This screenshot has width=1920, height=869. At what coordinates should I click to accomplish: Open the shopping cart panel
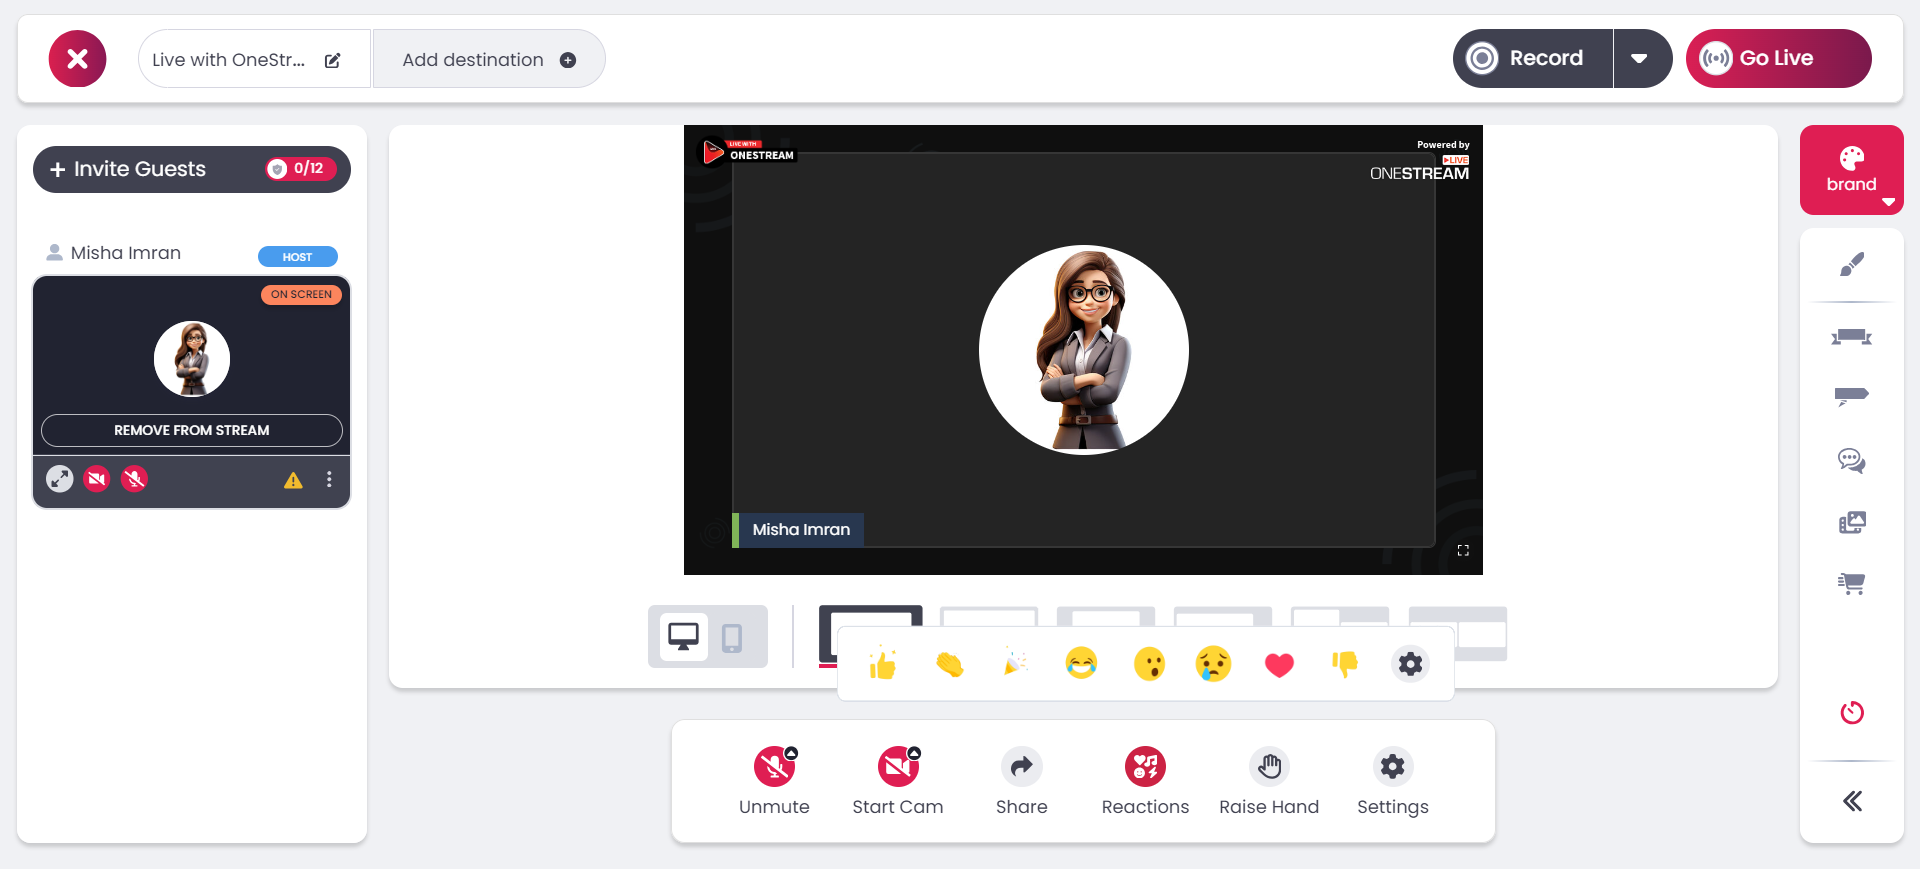pos(1851,584)
